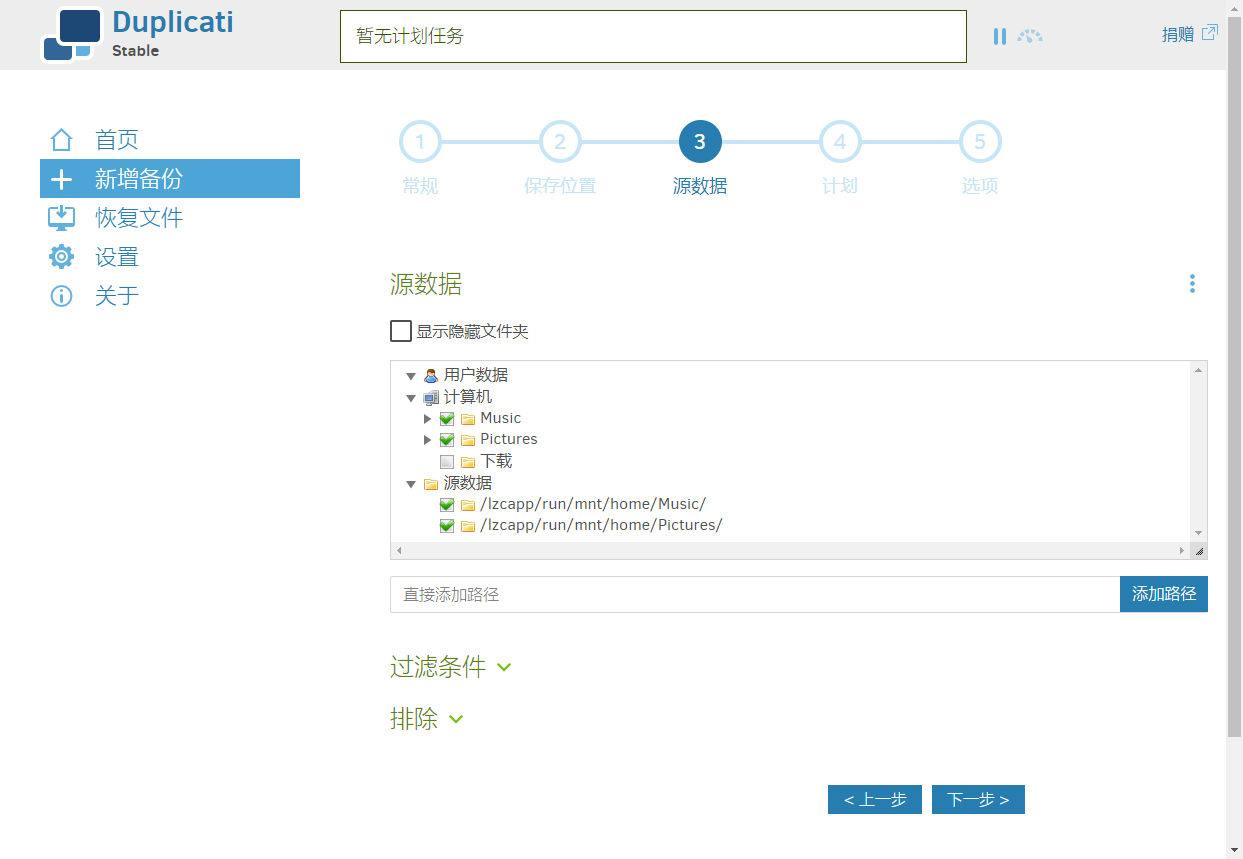
Task: Uncheck the Music folder checkbox under 计算机
Action: pos(447,419)
